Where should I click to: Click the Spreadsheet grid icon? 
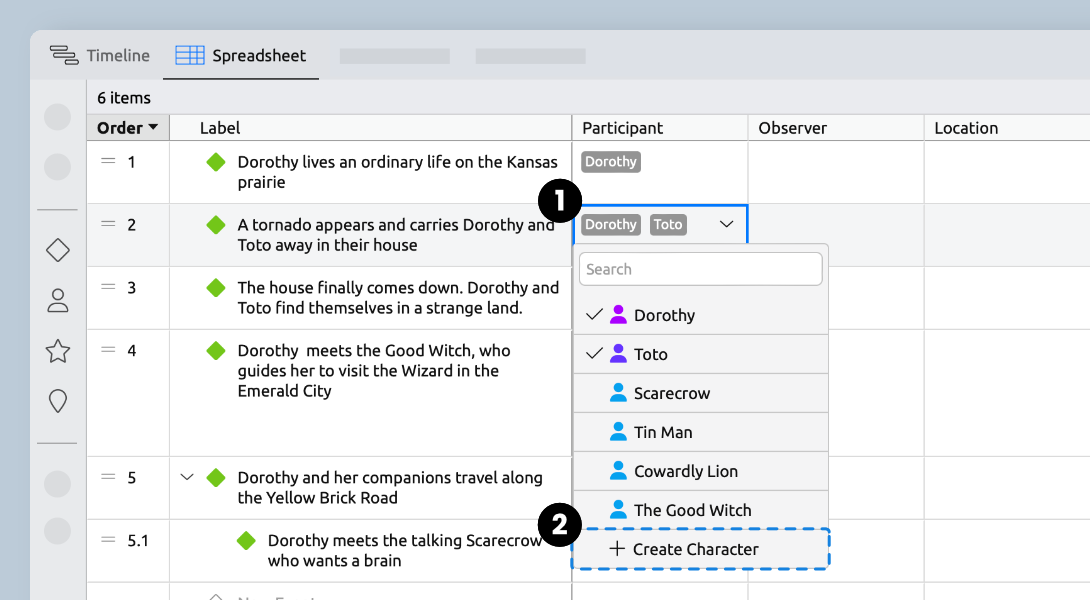tap(190, 56)
